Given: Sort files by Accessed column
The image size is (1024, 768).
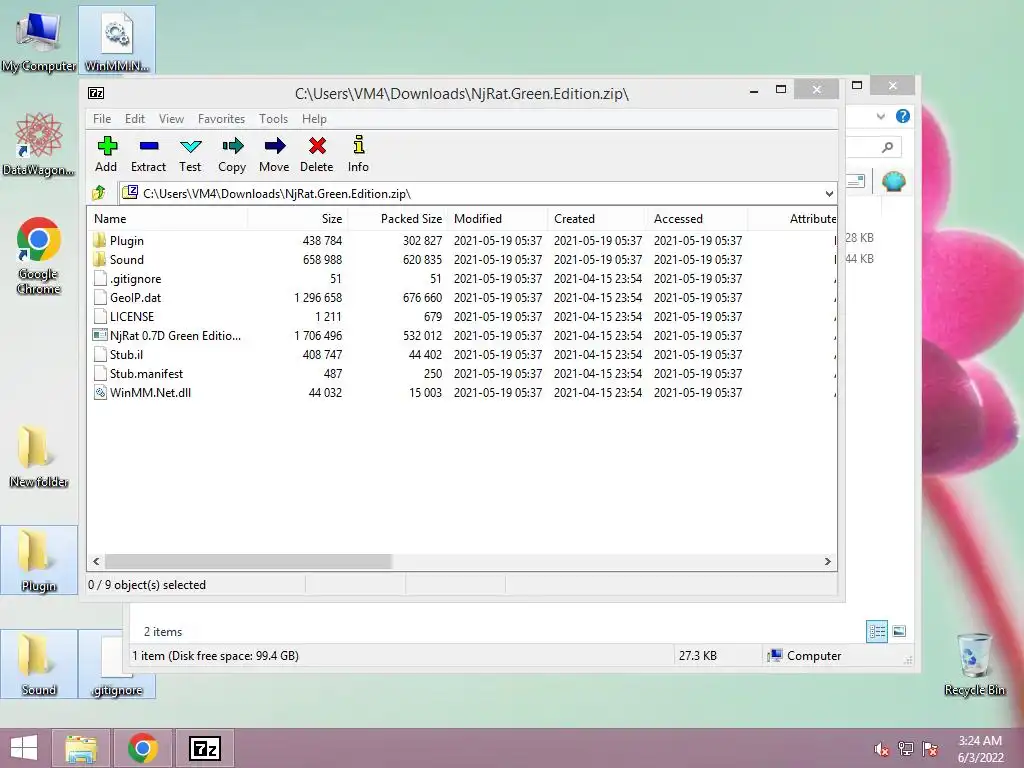Looking at the screenshot, I should click(x=697, y=219).
